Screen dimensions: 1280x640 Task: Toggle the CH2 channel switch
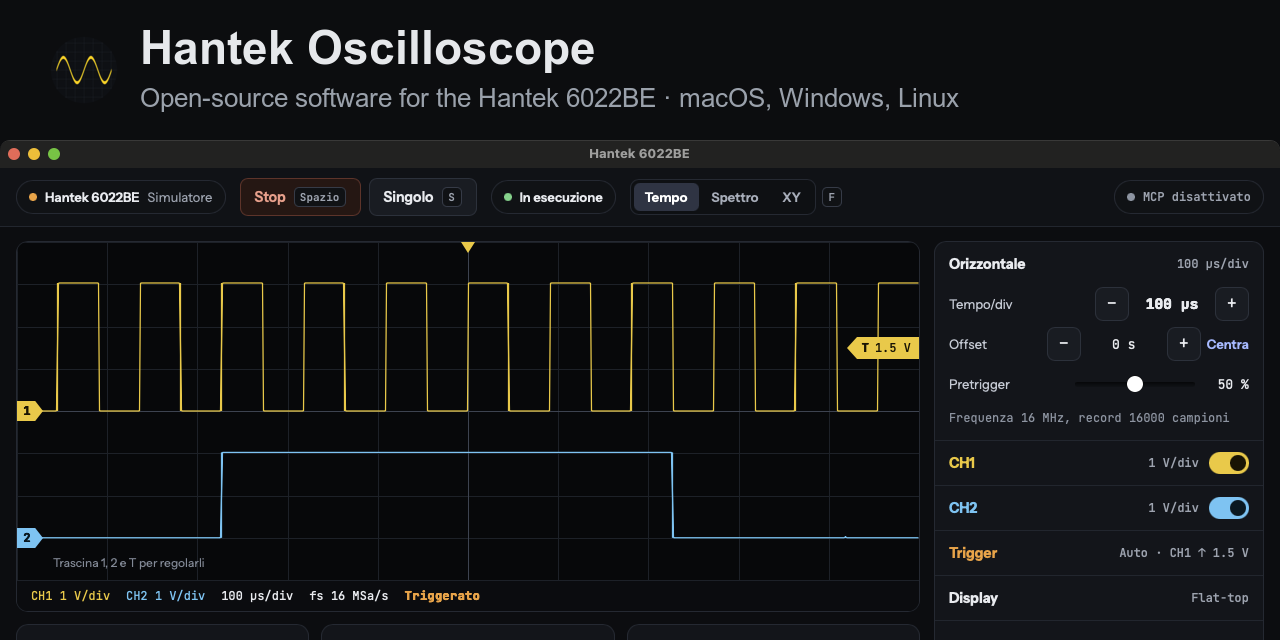1229,508
